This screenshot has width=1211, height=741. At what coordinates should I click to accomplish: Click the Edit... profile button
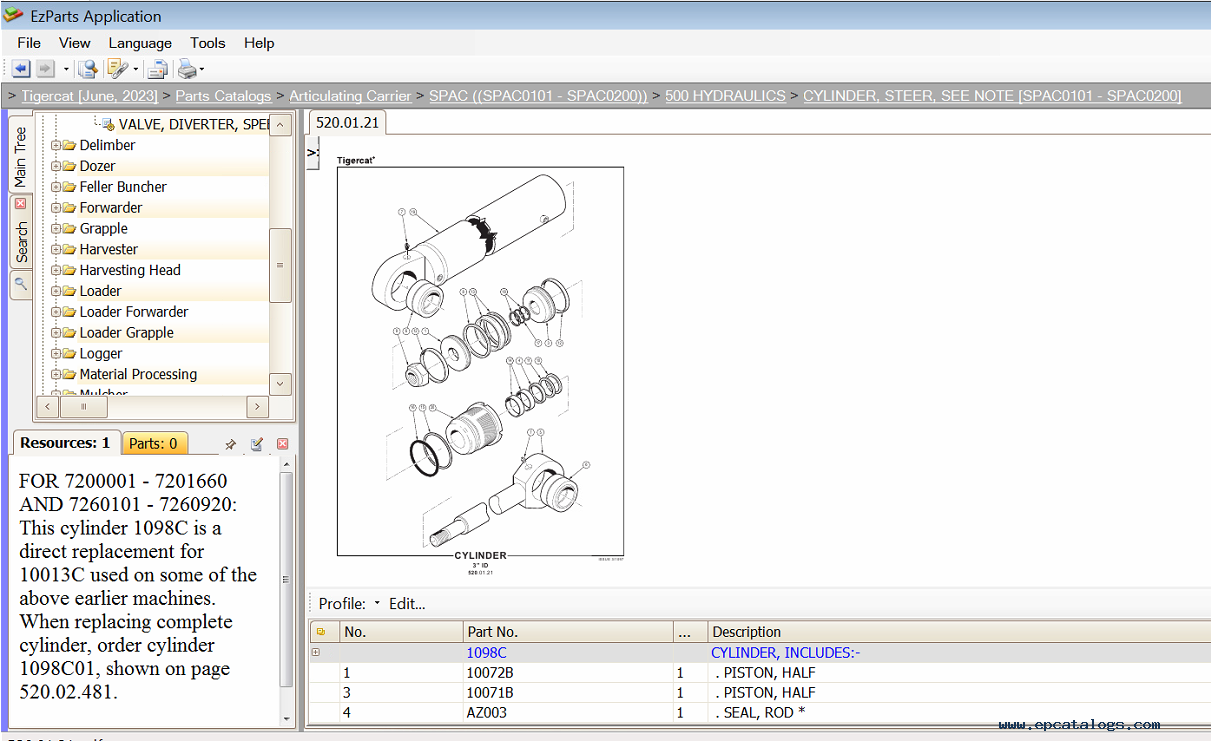click(x=407, y=604)
